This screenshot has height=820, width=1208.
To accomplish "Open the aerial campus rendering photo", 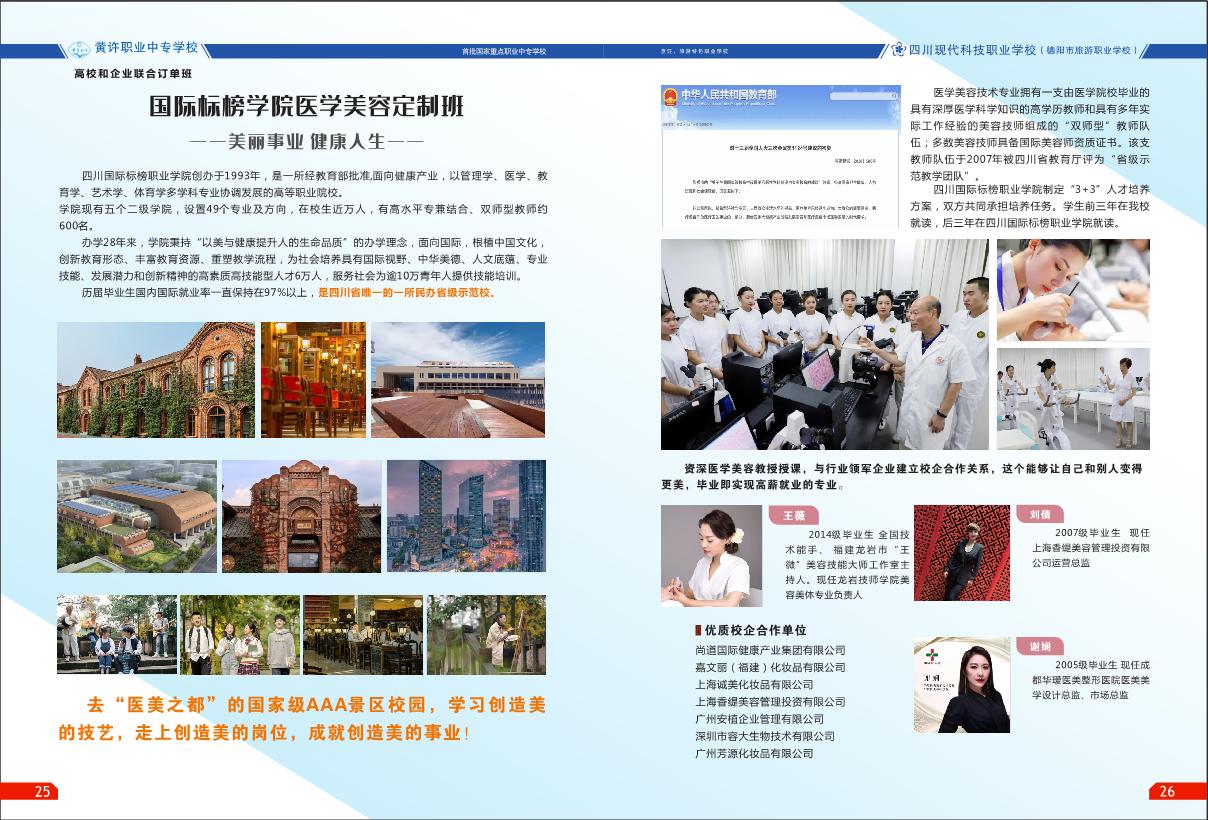I will point(136,516).
